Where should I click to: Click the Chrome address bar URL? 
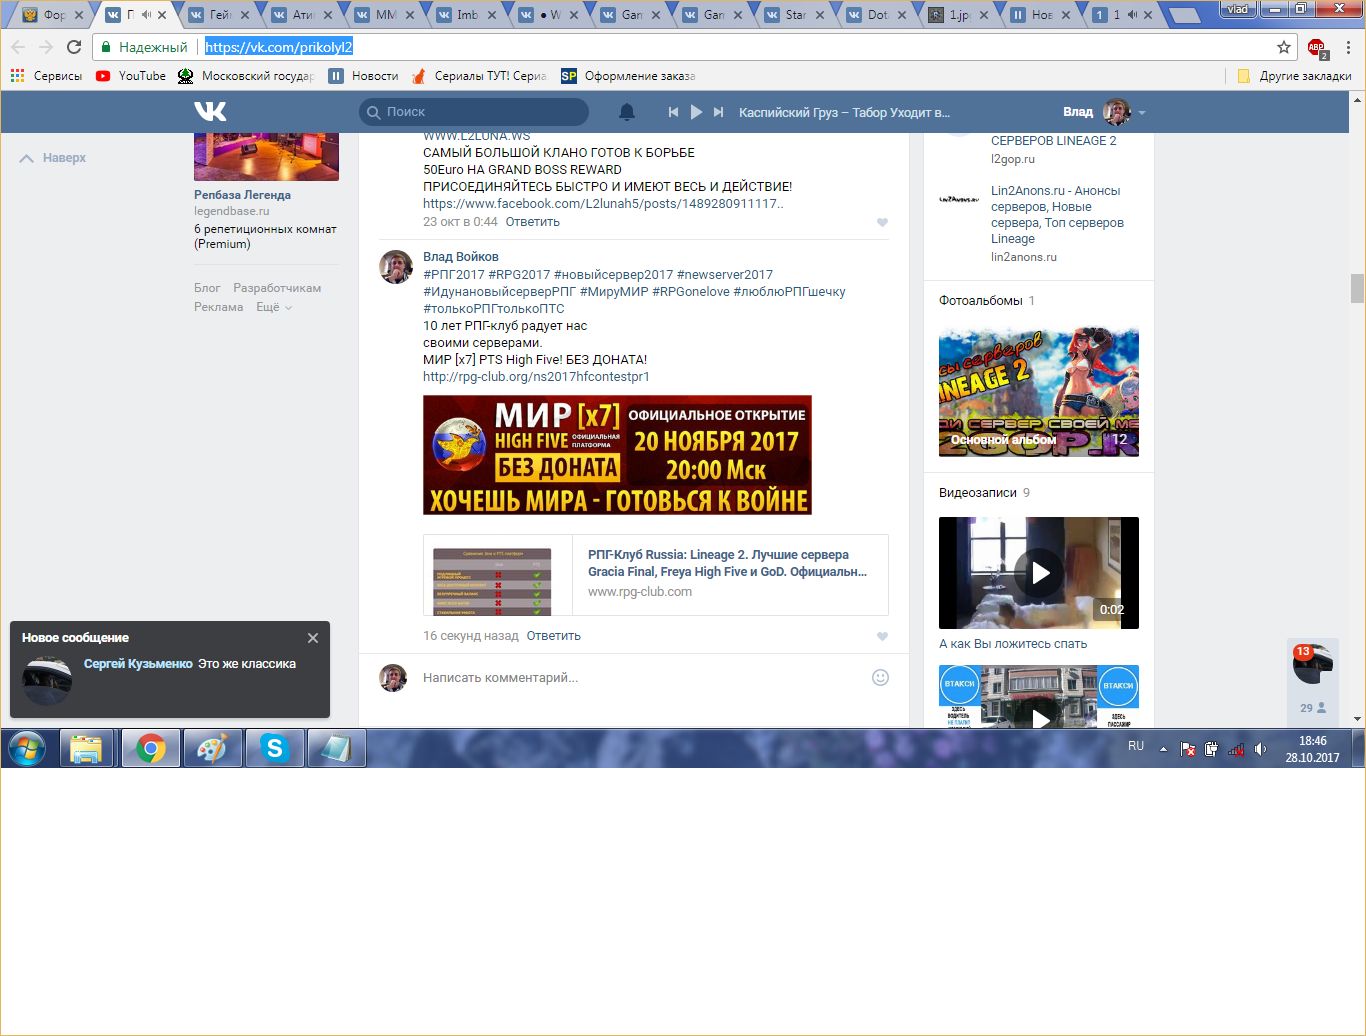(279, 47)
